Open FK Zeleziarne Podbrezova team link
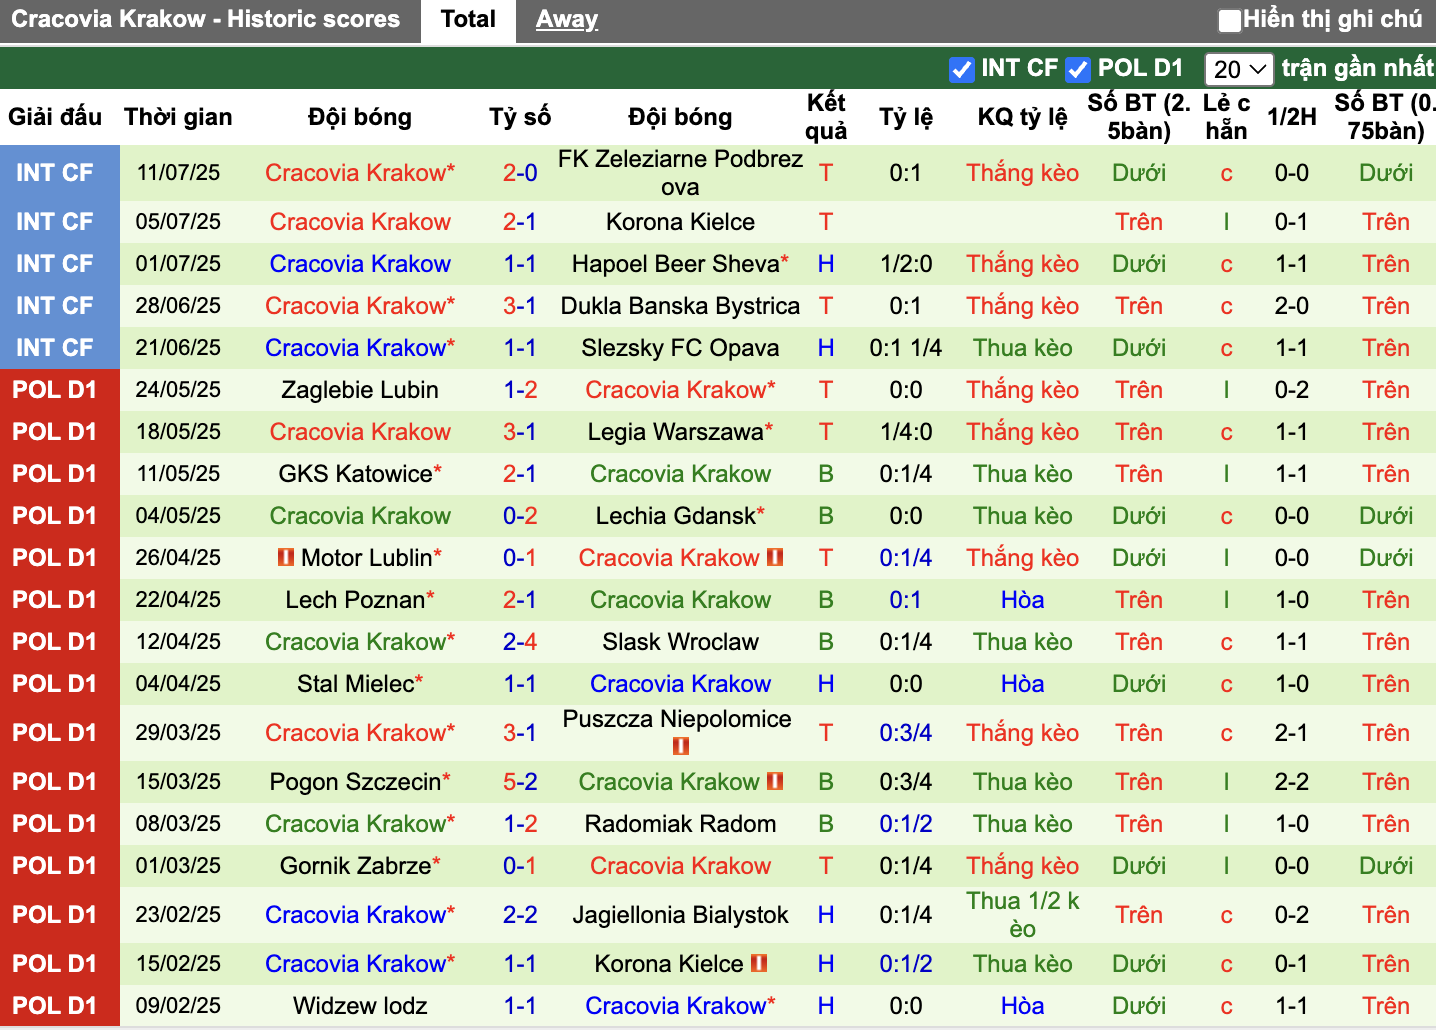Screen dimensions: 1436x1032 click(680, 173)
